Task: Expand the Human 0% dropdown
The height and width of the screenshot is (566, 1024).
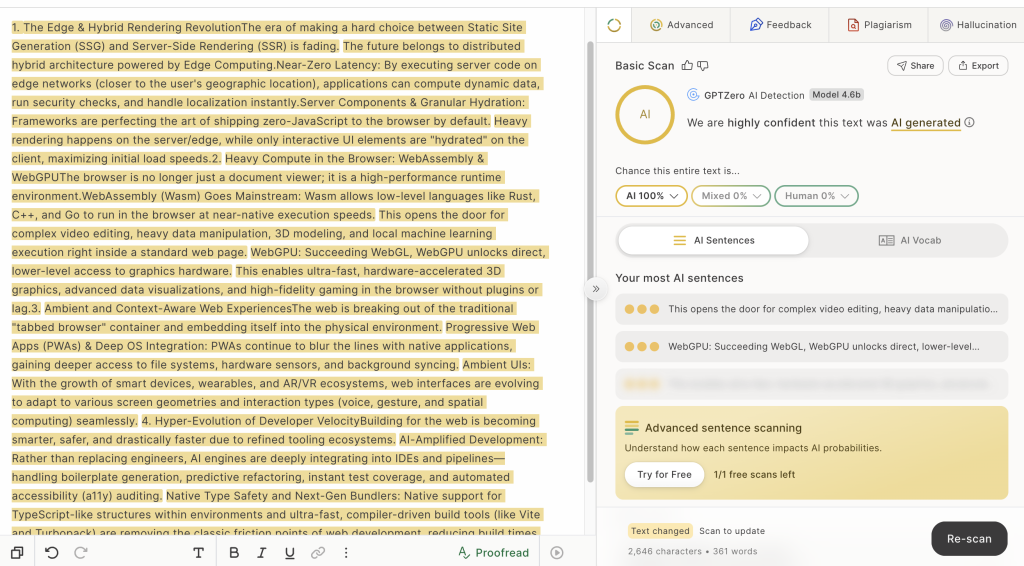Action: 816,196
